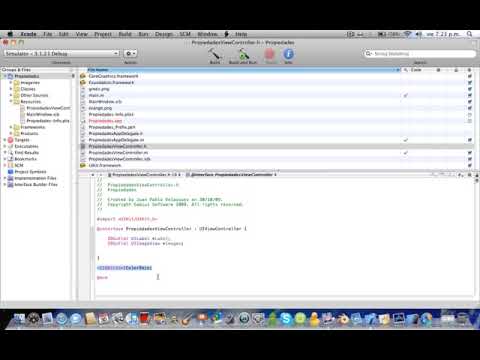This screenshot has height=360, width=480.
Task: Open Skype from the Dock
Action: 286,319
